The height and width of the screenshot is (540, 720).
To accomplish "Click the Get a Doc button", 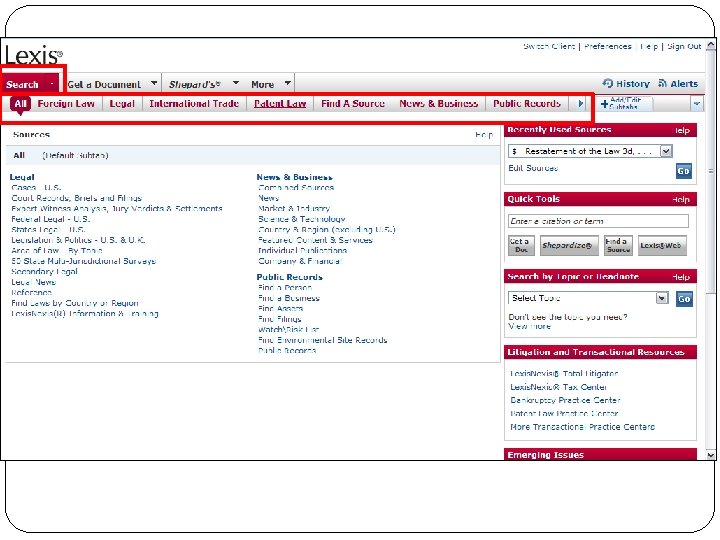I will (x=521, y=245).
